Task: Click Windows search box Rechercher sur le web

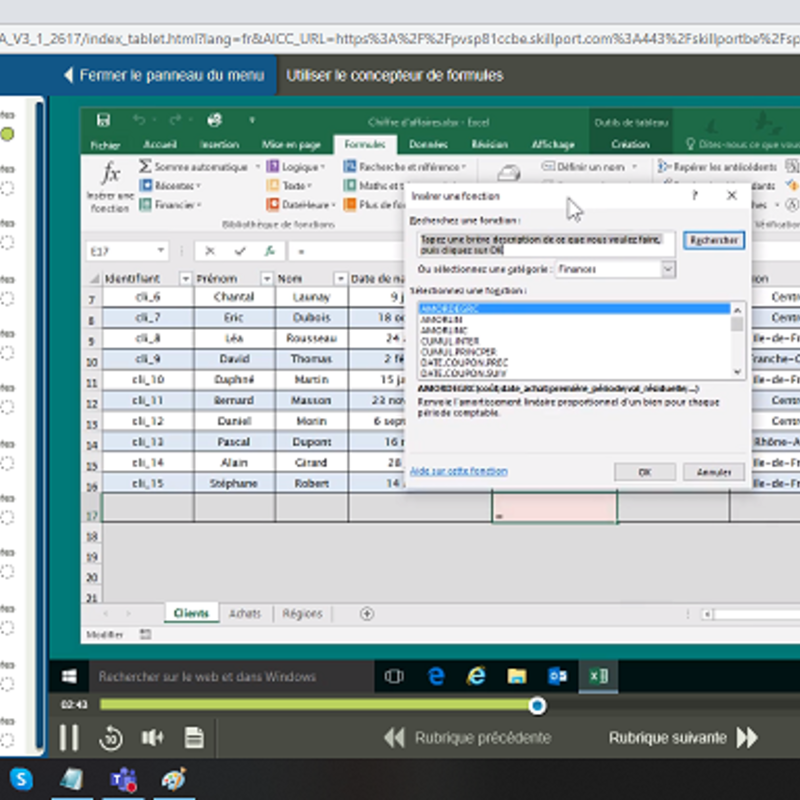Action: pos(232,677)
